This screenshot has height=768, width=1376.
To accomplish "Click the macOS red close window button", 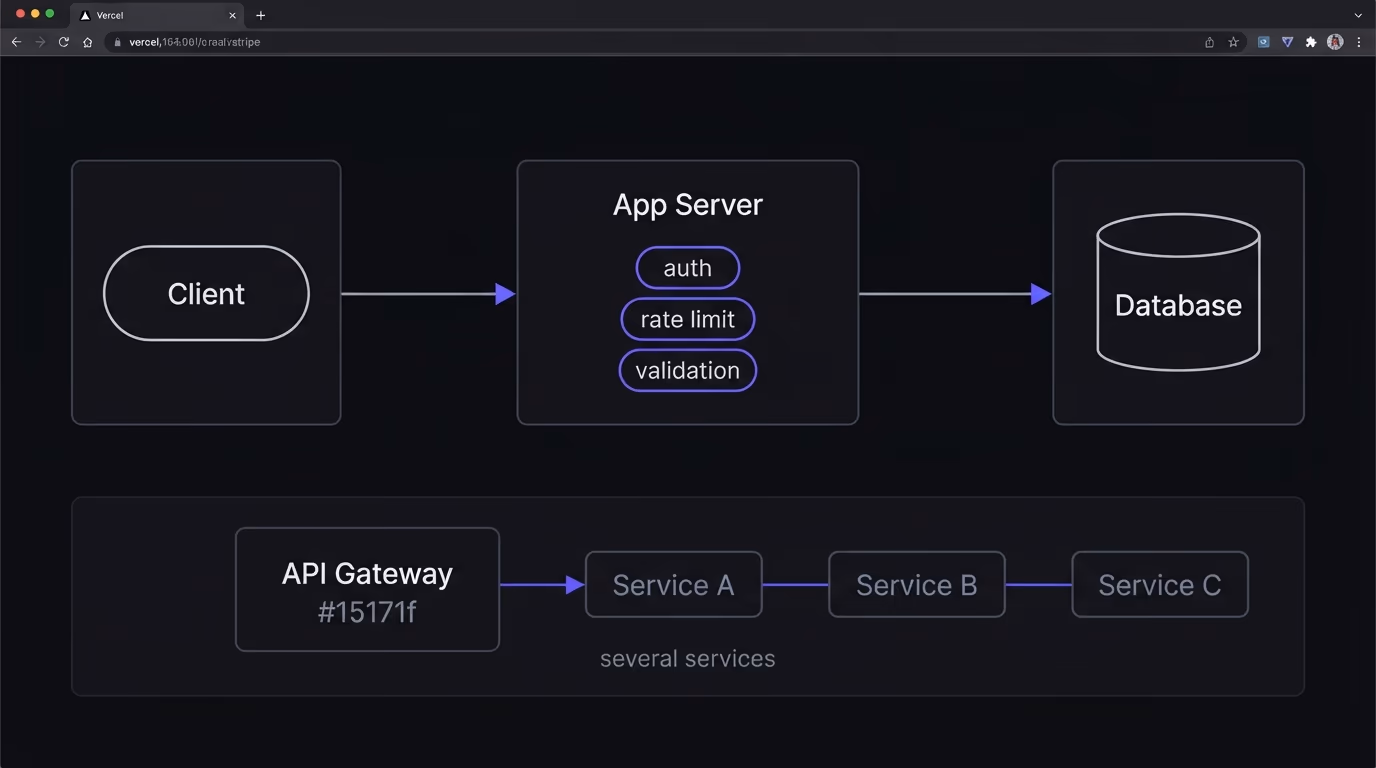I will pos(20,14).
